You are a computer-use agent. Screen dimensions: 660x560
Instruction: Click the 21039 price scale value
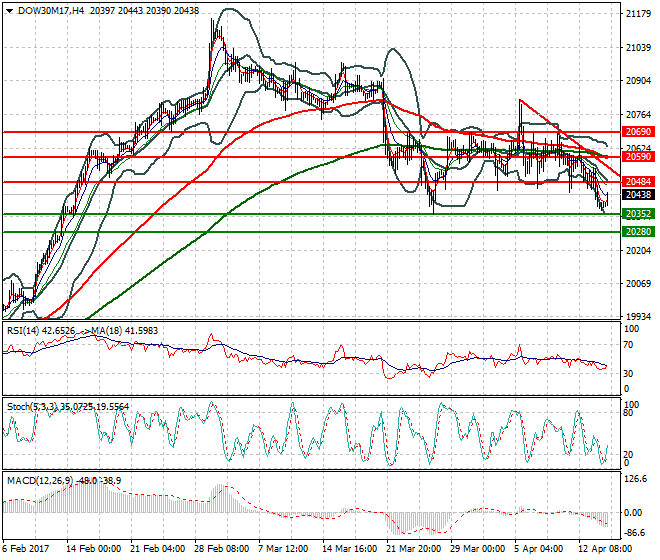tap(638, 48)
